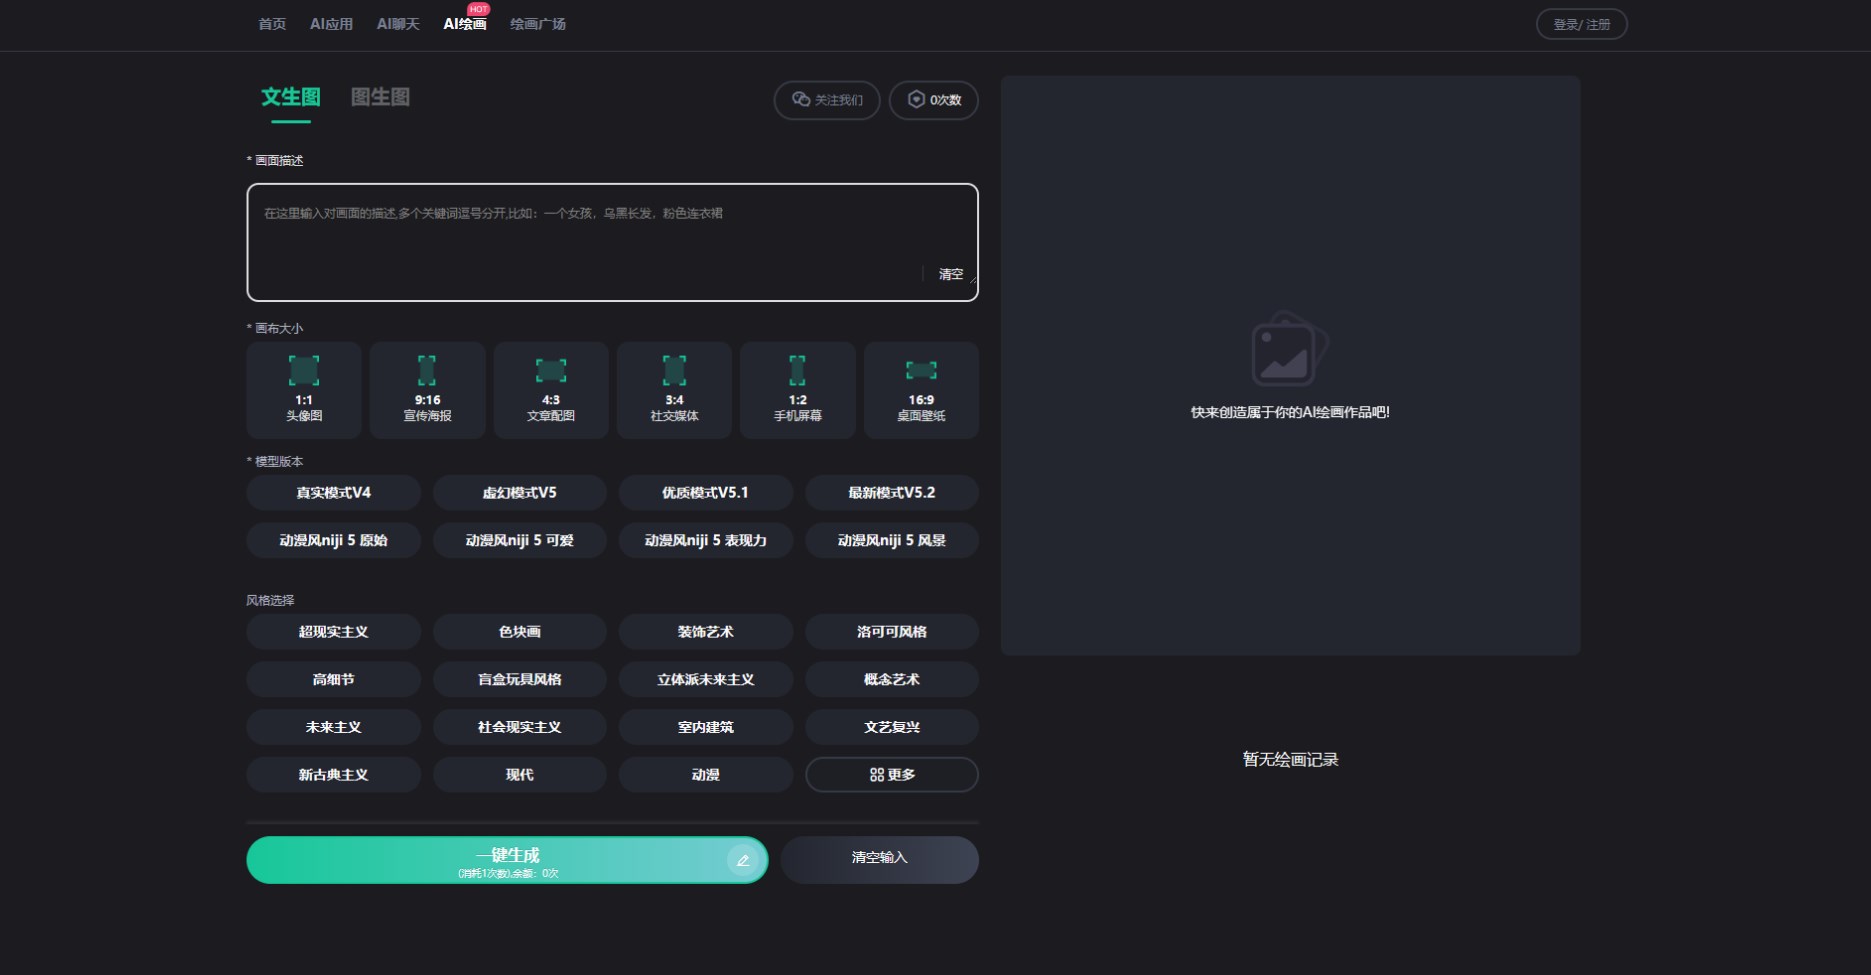Switch to the 文生图 tab

291,97
